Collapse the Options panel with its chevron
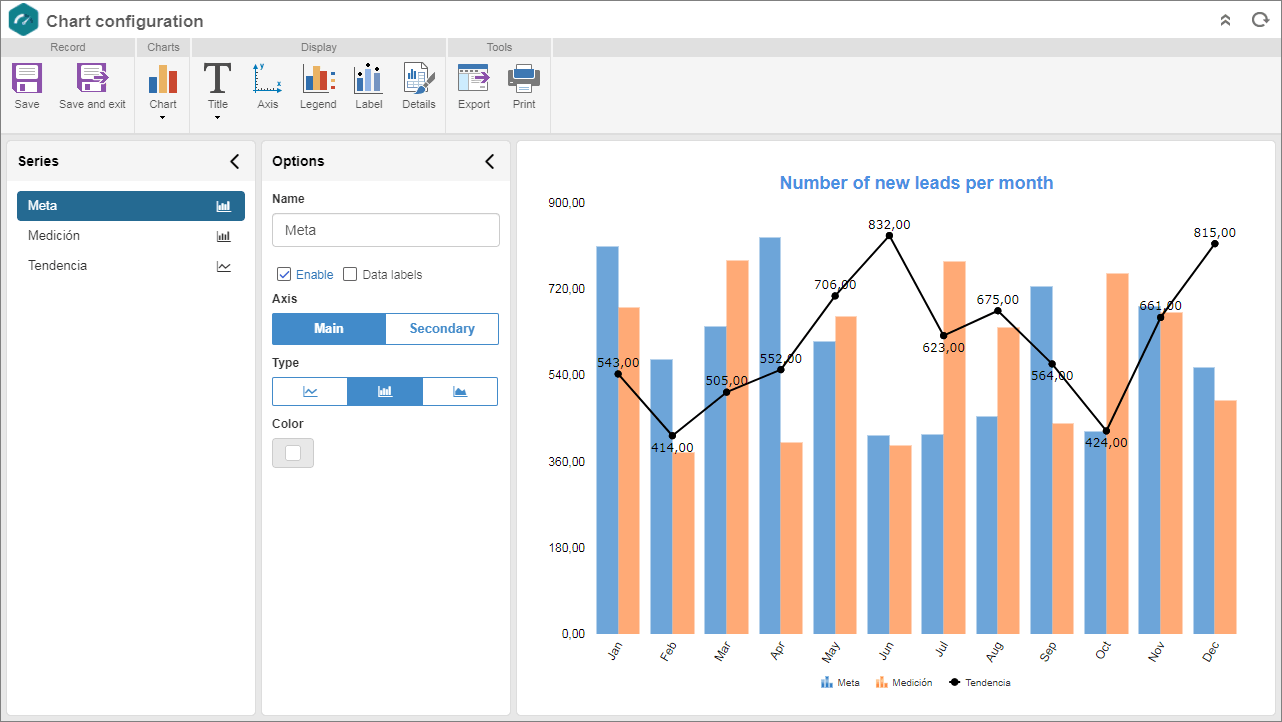Image resolution: width=1282 pixels, height=722 pixels. coord(490,161)
